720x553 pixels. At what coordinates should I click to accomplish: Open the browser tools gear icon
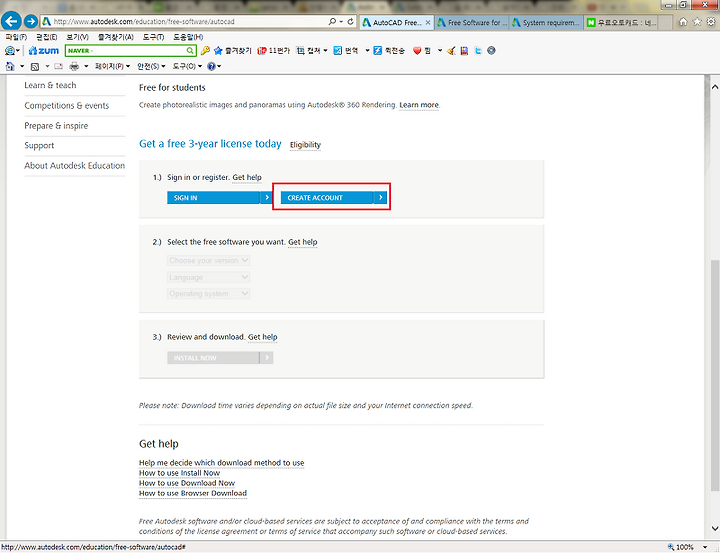click(x=711, y=22)
